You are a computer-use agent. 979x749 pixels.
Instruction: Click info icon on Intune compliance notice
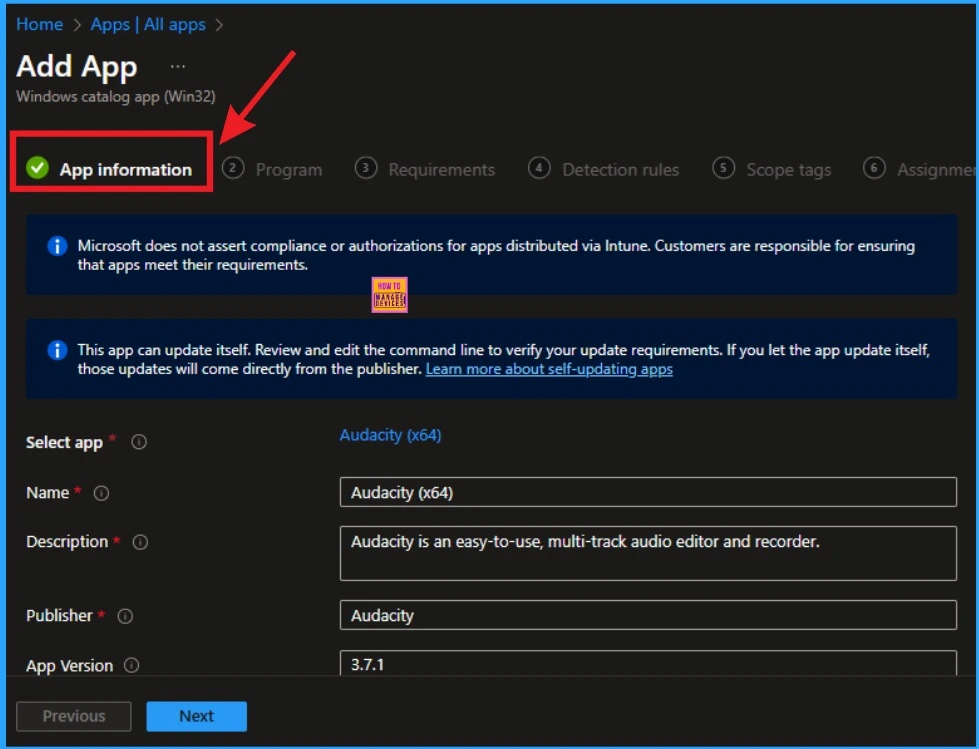pos(57,246)
